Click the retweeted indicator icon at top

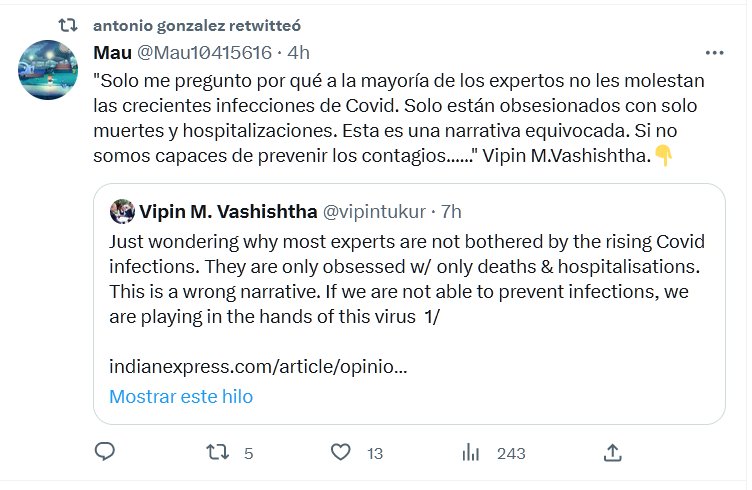69,24
